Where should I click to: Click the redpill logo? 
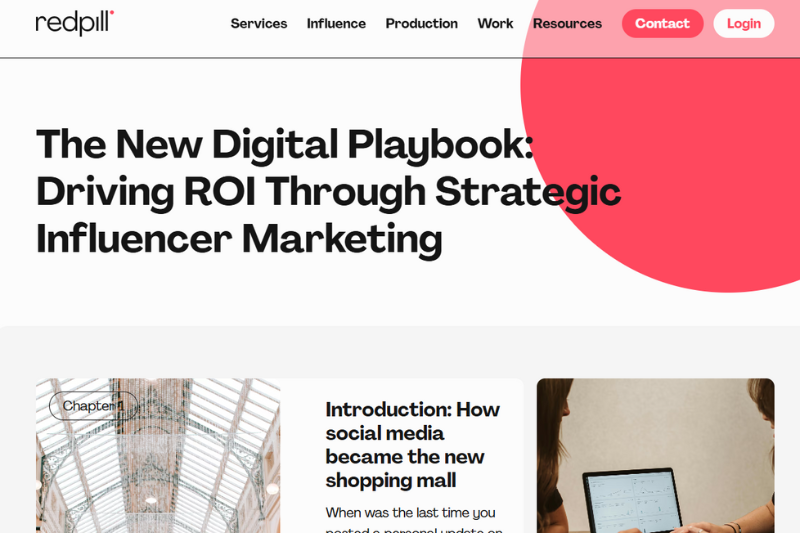pyautogui.click(x=74, y=23)
